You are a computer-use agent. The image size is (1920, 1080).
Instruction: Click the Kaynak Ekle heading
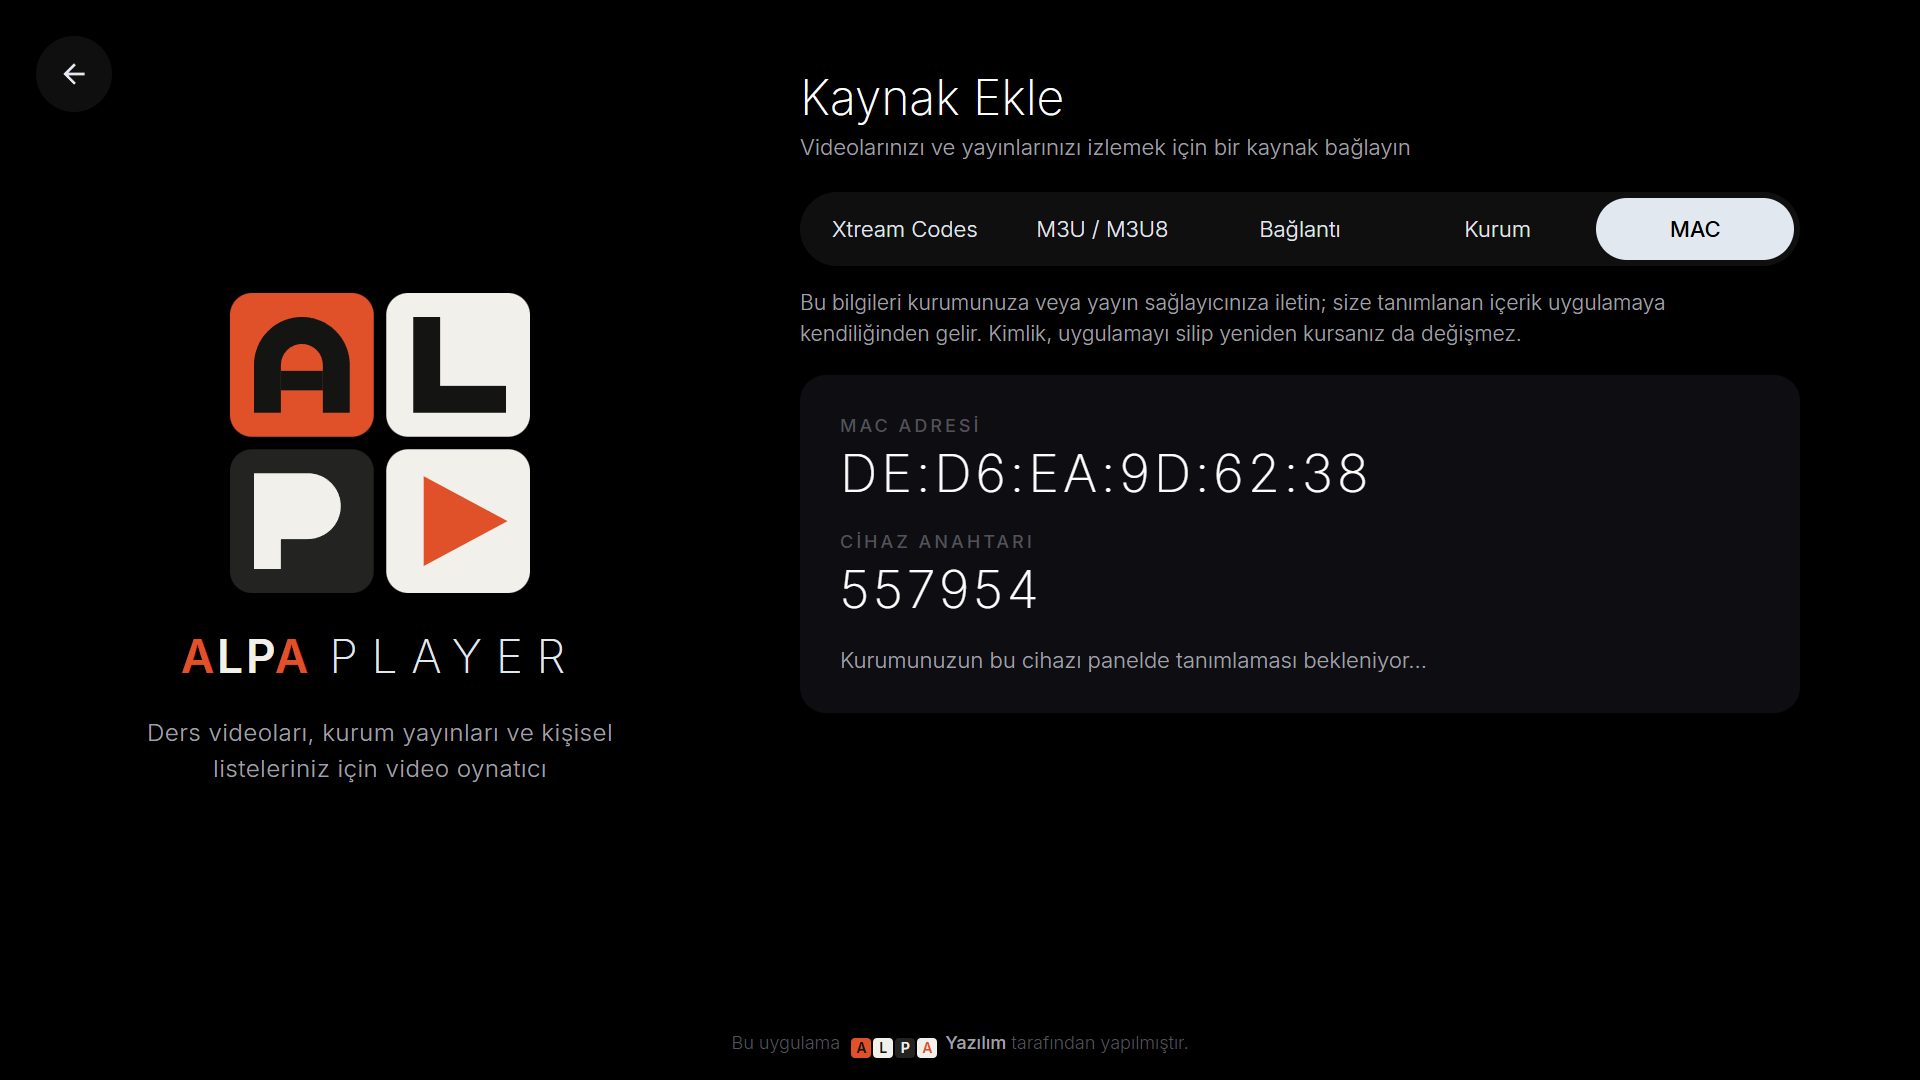pos(932,98)
